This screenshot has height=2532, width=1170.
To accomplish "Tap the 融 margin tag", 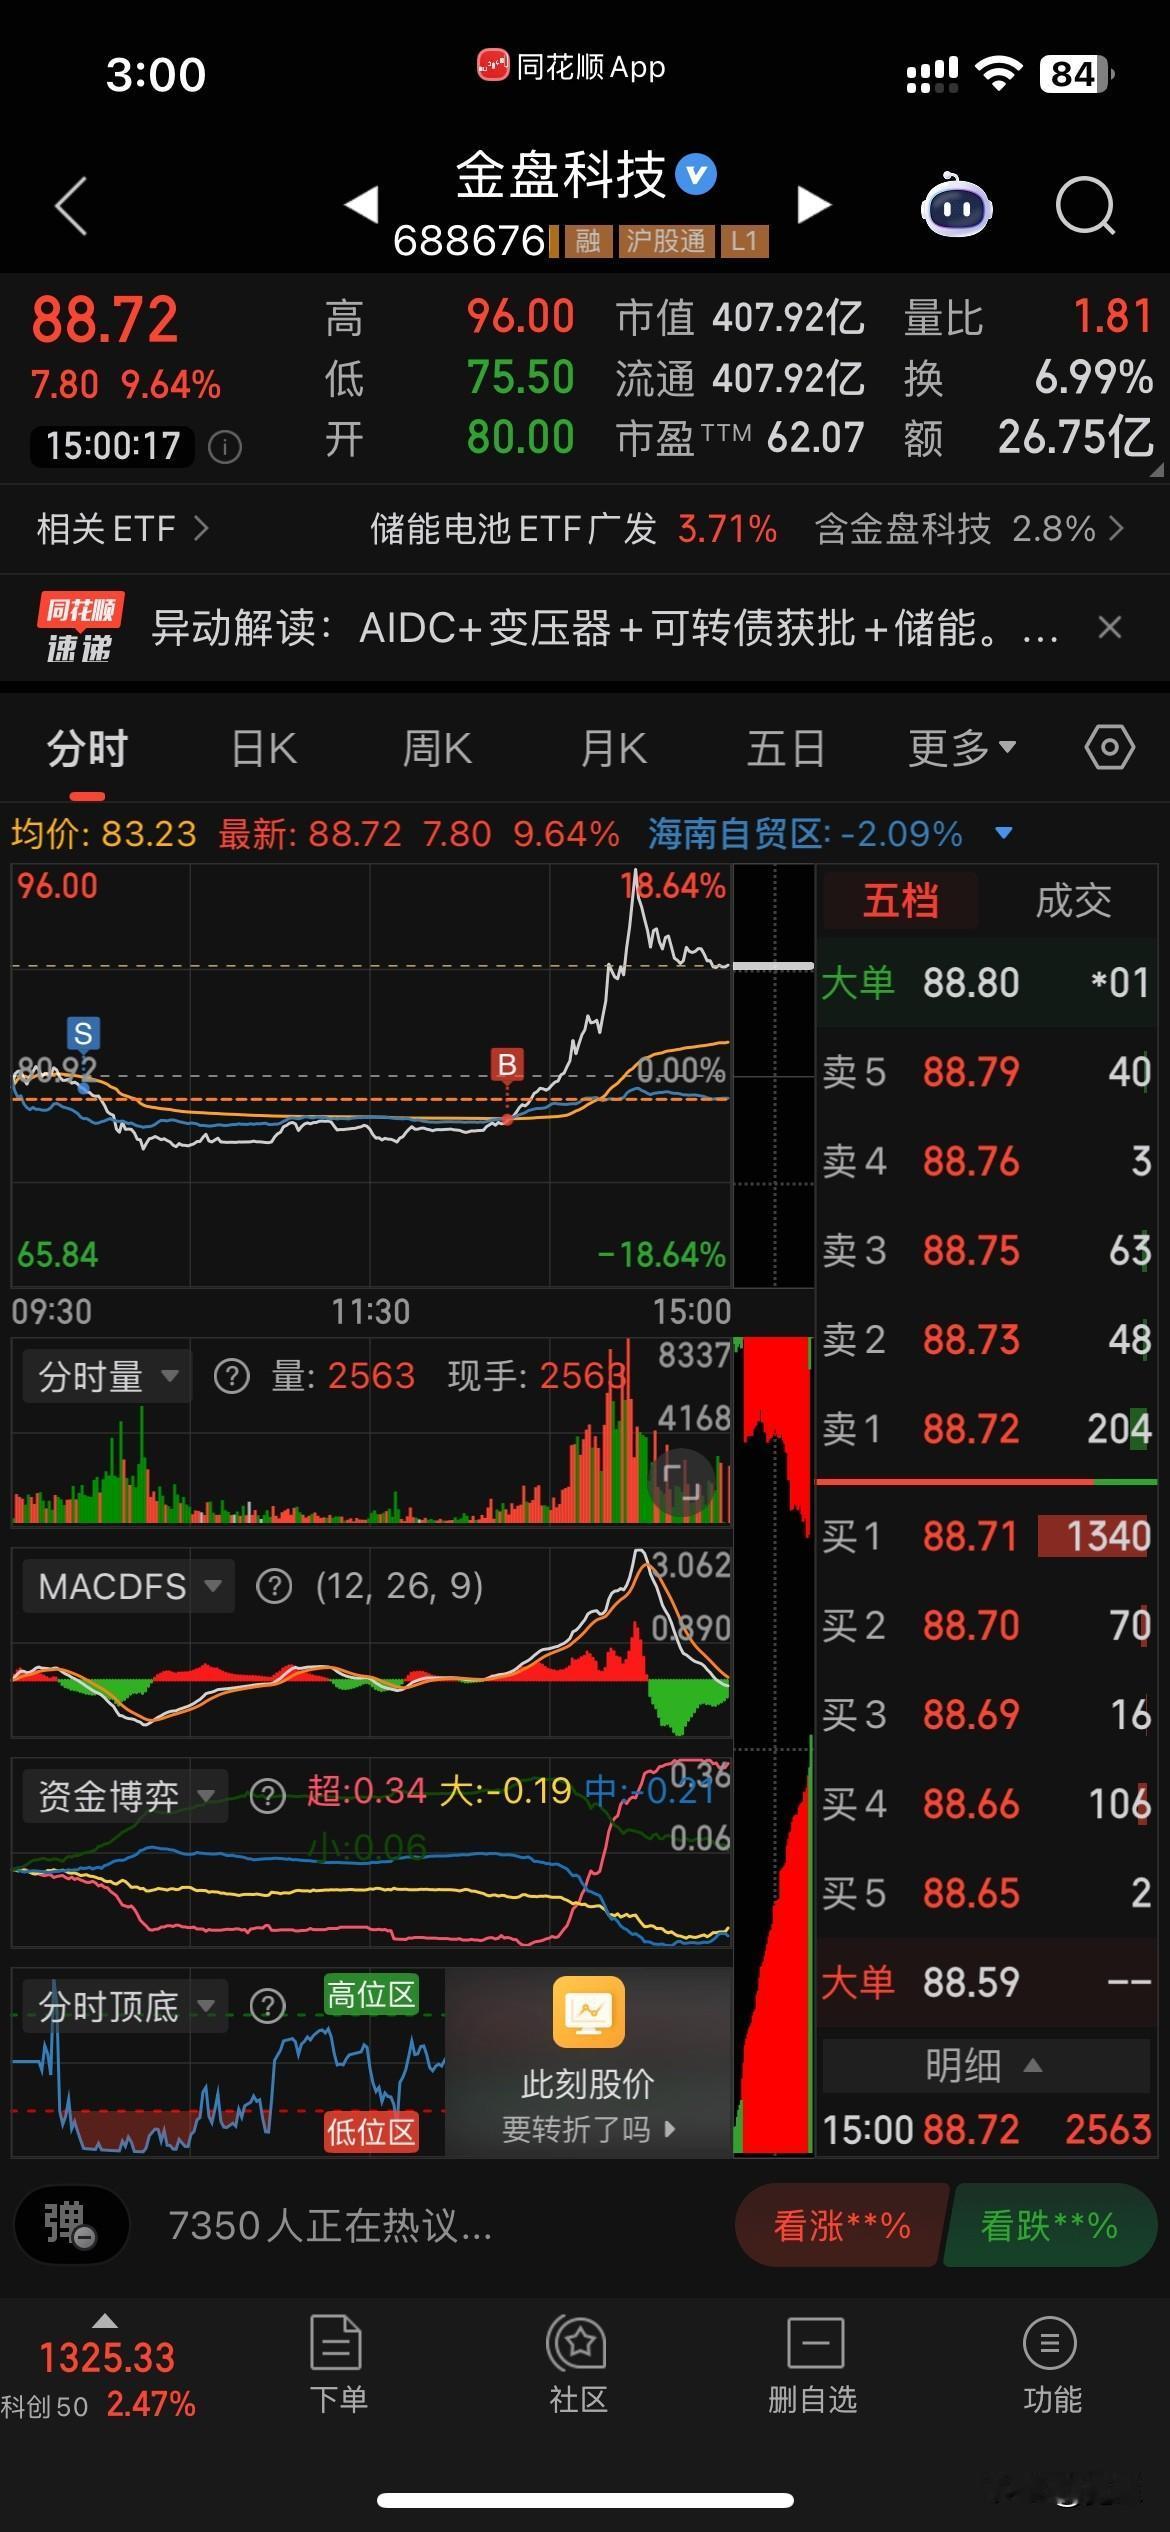I will pyautogui.click(x=587, y=241).
